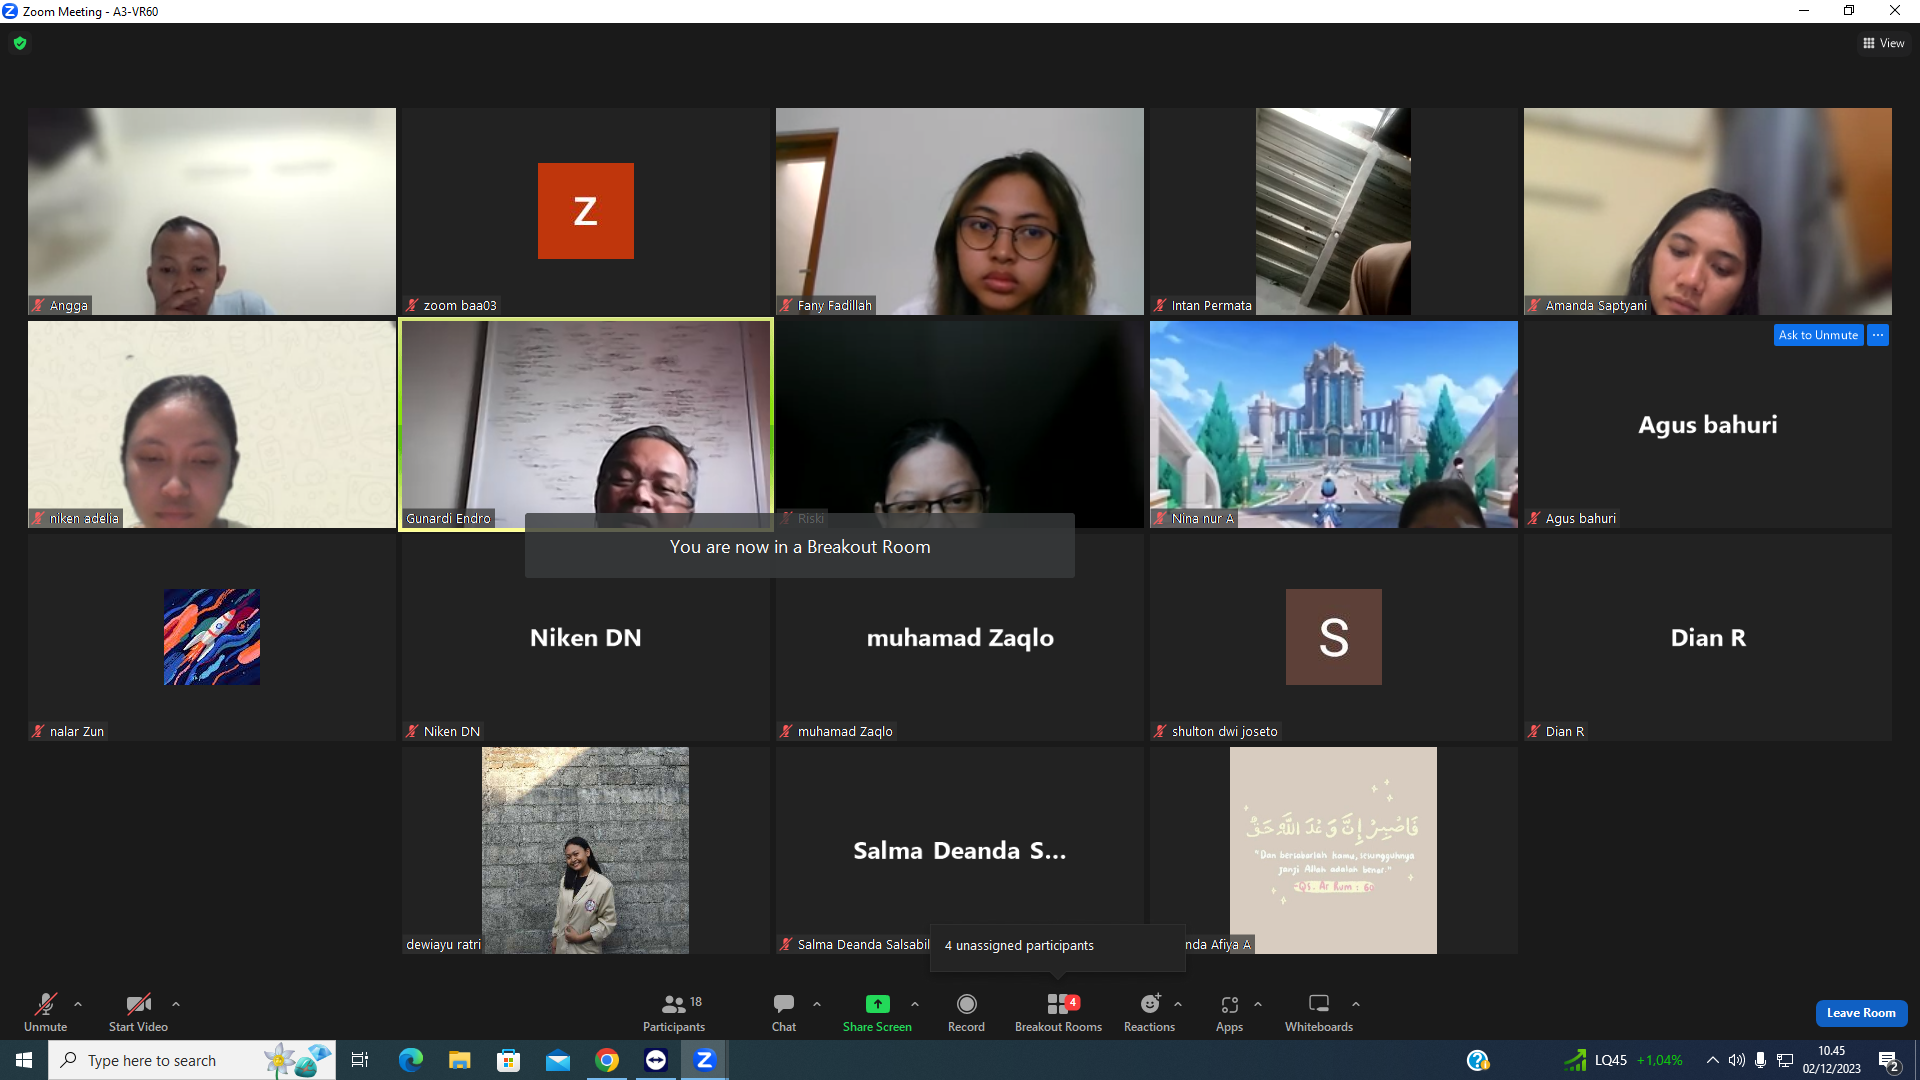Open Mail app from taskbar

click(x=557, y=1060)
